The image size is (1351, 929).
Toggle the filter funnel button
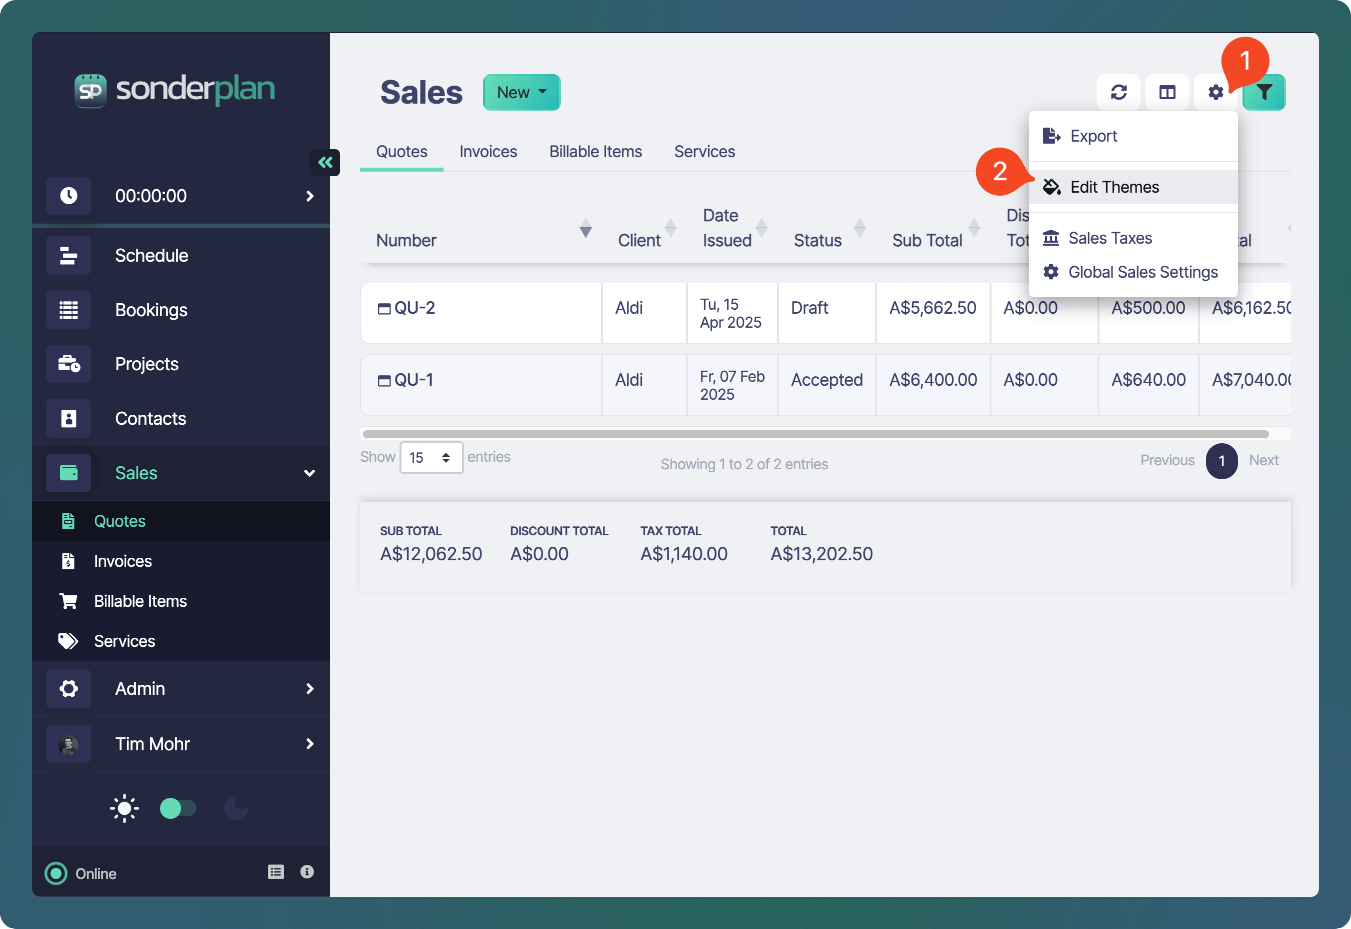pyautogui.click(x=1264, y=92)
